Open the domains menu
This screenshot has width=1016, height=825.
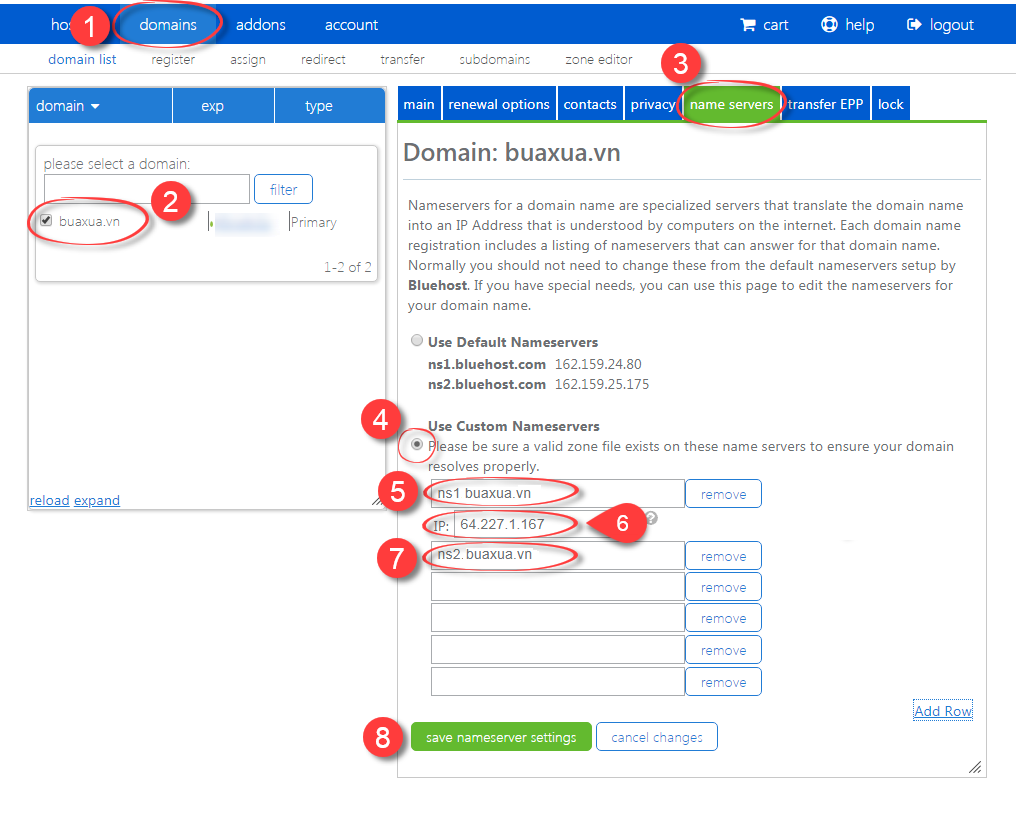tap(168, 25)
